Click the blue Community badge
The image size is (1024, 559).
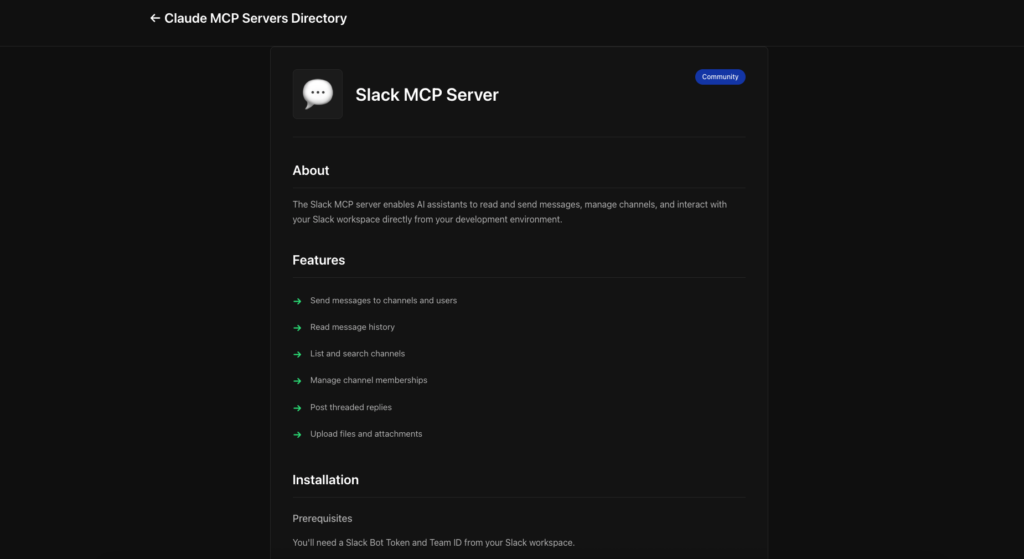click(720, 77)
